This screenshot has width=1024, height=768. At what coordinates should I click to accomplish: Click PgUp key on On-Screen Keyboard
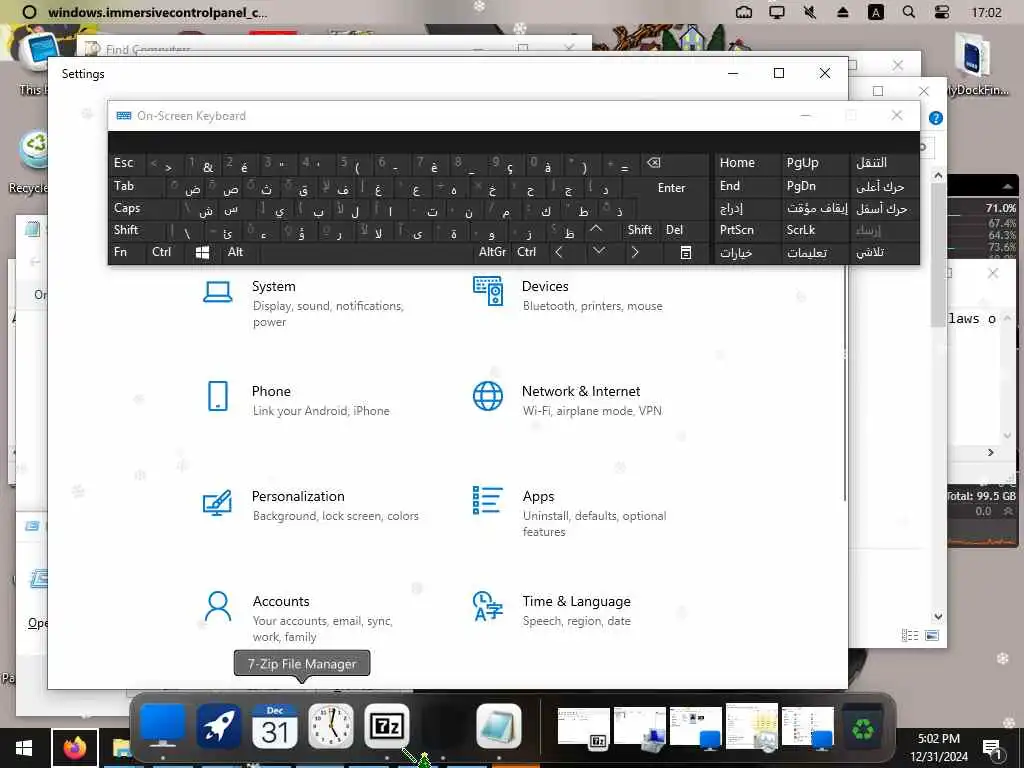point(814,164)
